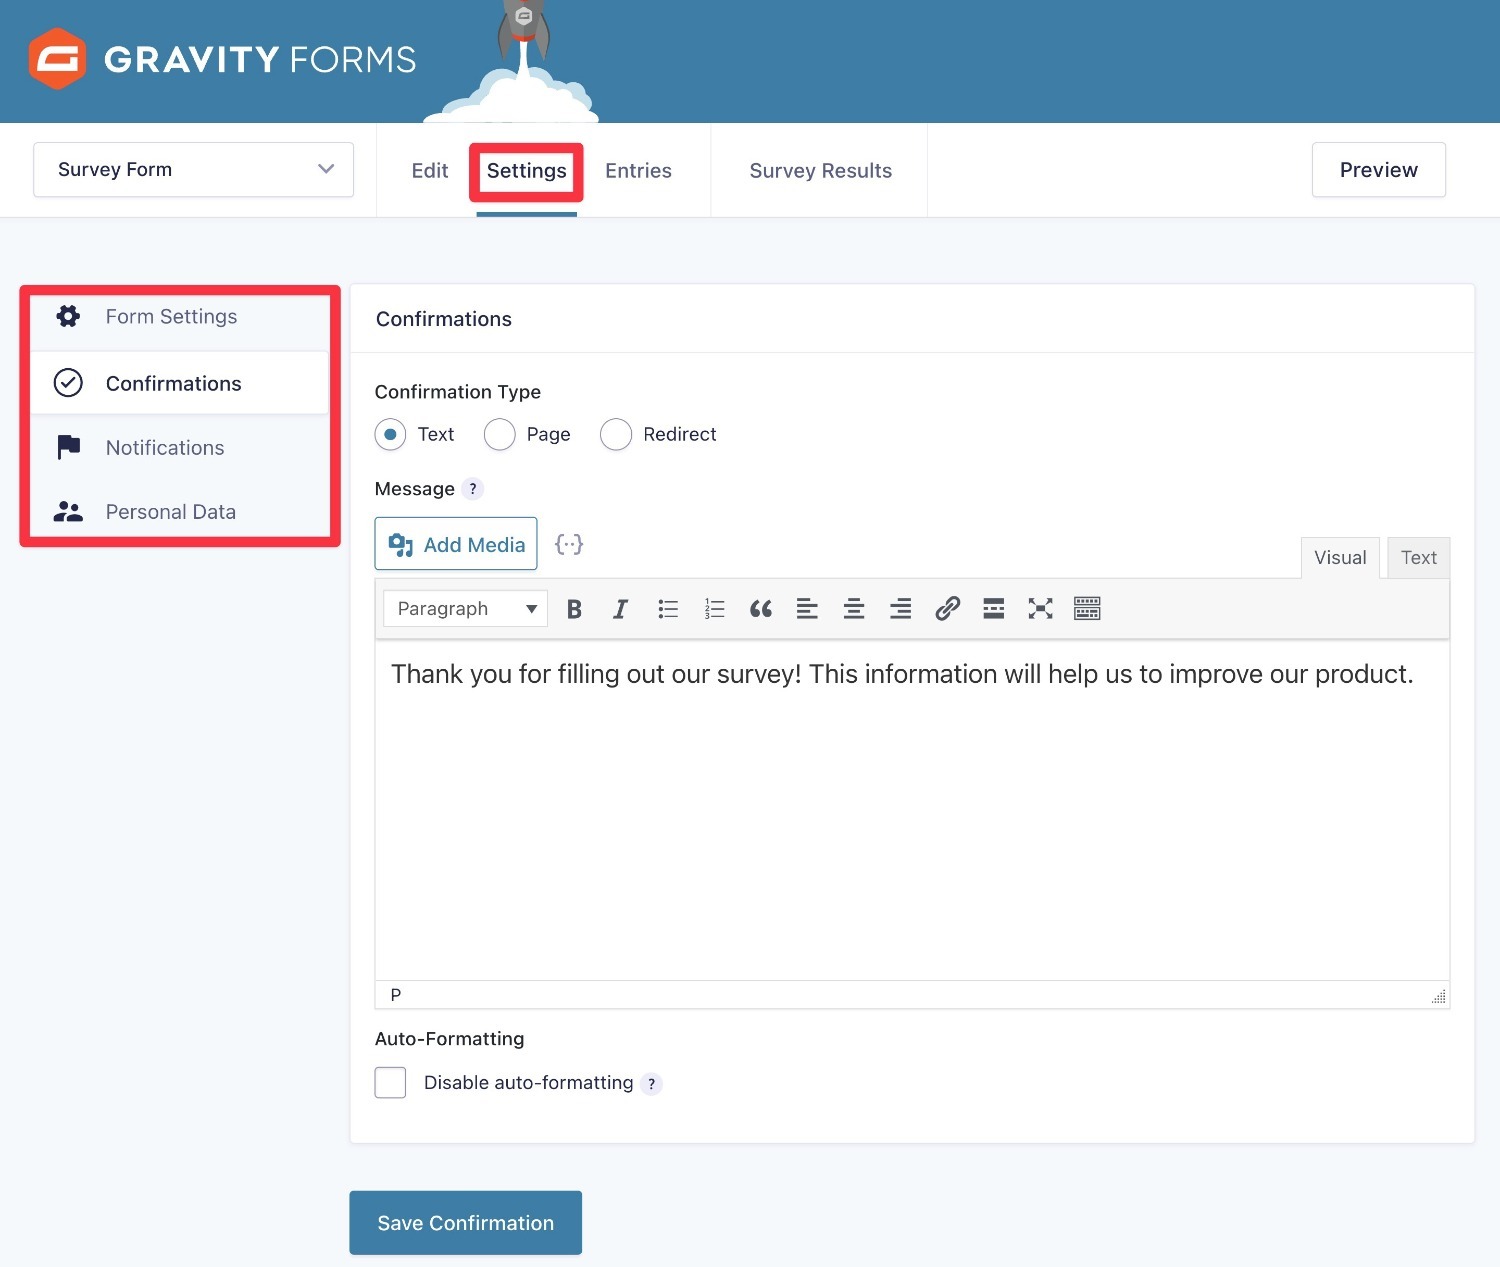Insert a merge tag with braces icon
This screenshot has height=1267, width=1500.
pyautogui.click(x=569, y=544)
